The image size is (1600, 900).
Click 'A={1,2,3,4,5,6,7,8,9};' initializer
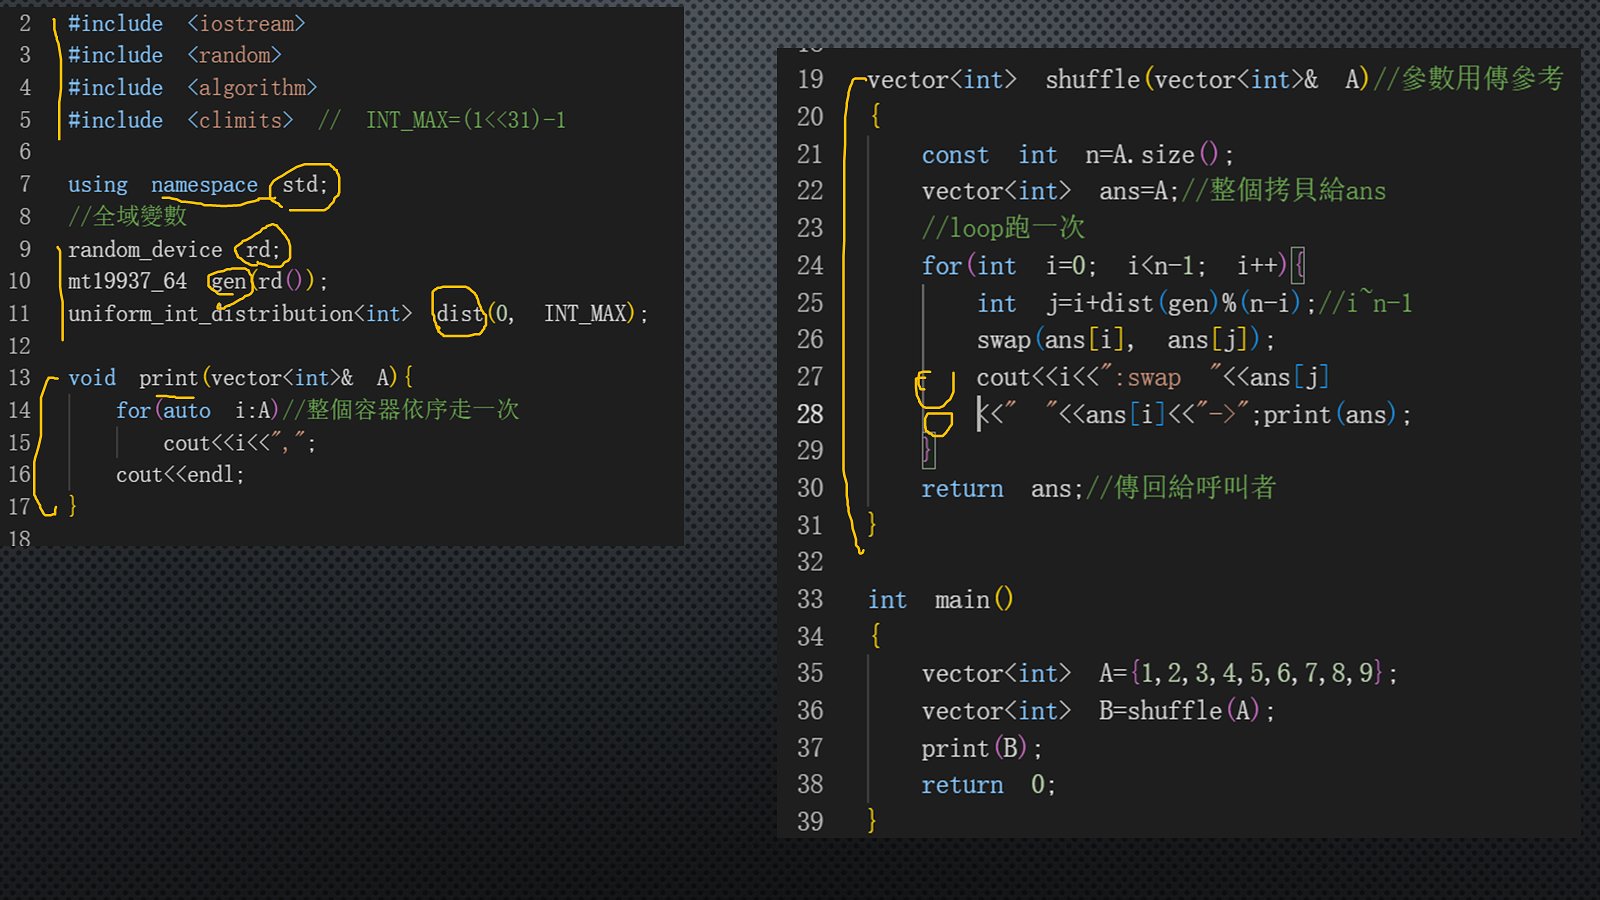tap(1248, 673)
